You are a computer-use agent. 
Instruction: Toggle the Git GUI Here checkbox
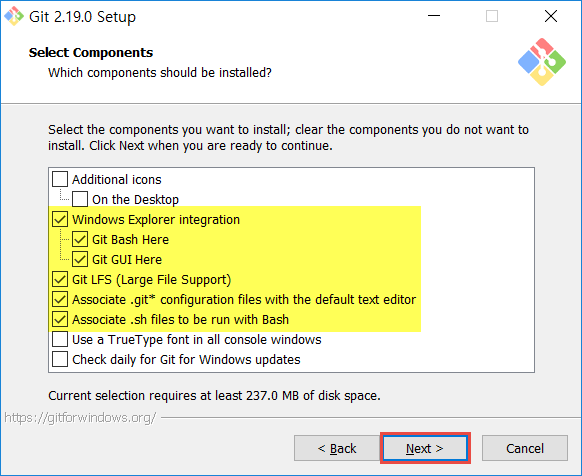80,259
